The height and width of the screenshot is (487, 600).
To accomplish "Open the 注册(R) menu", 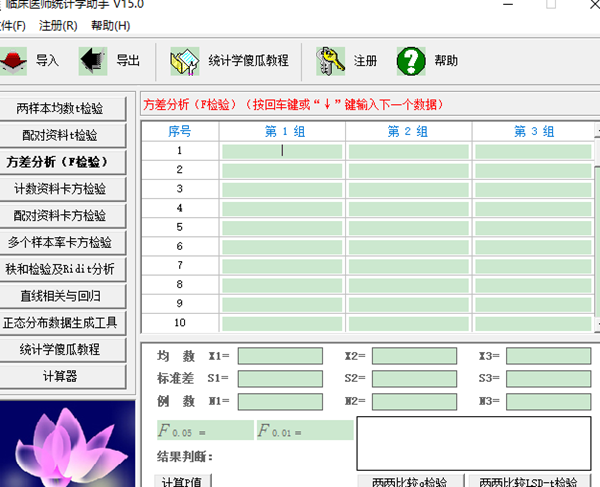I will click(58, 26).
